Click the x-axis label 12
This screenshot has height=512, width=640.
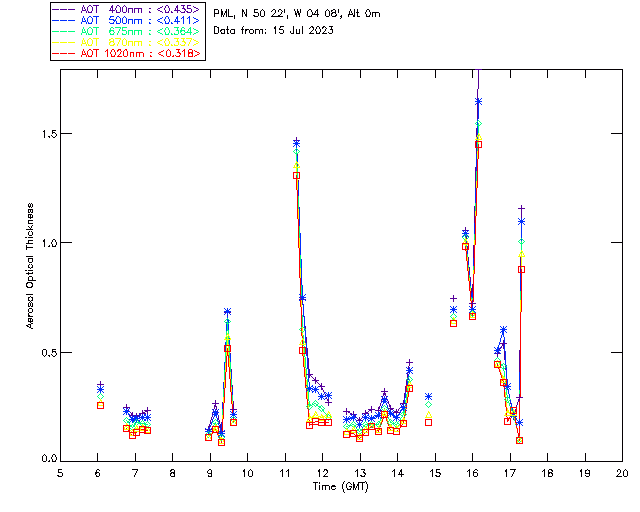[x=322, y=473]
